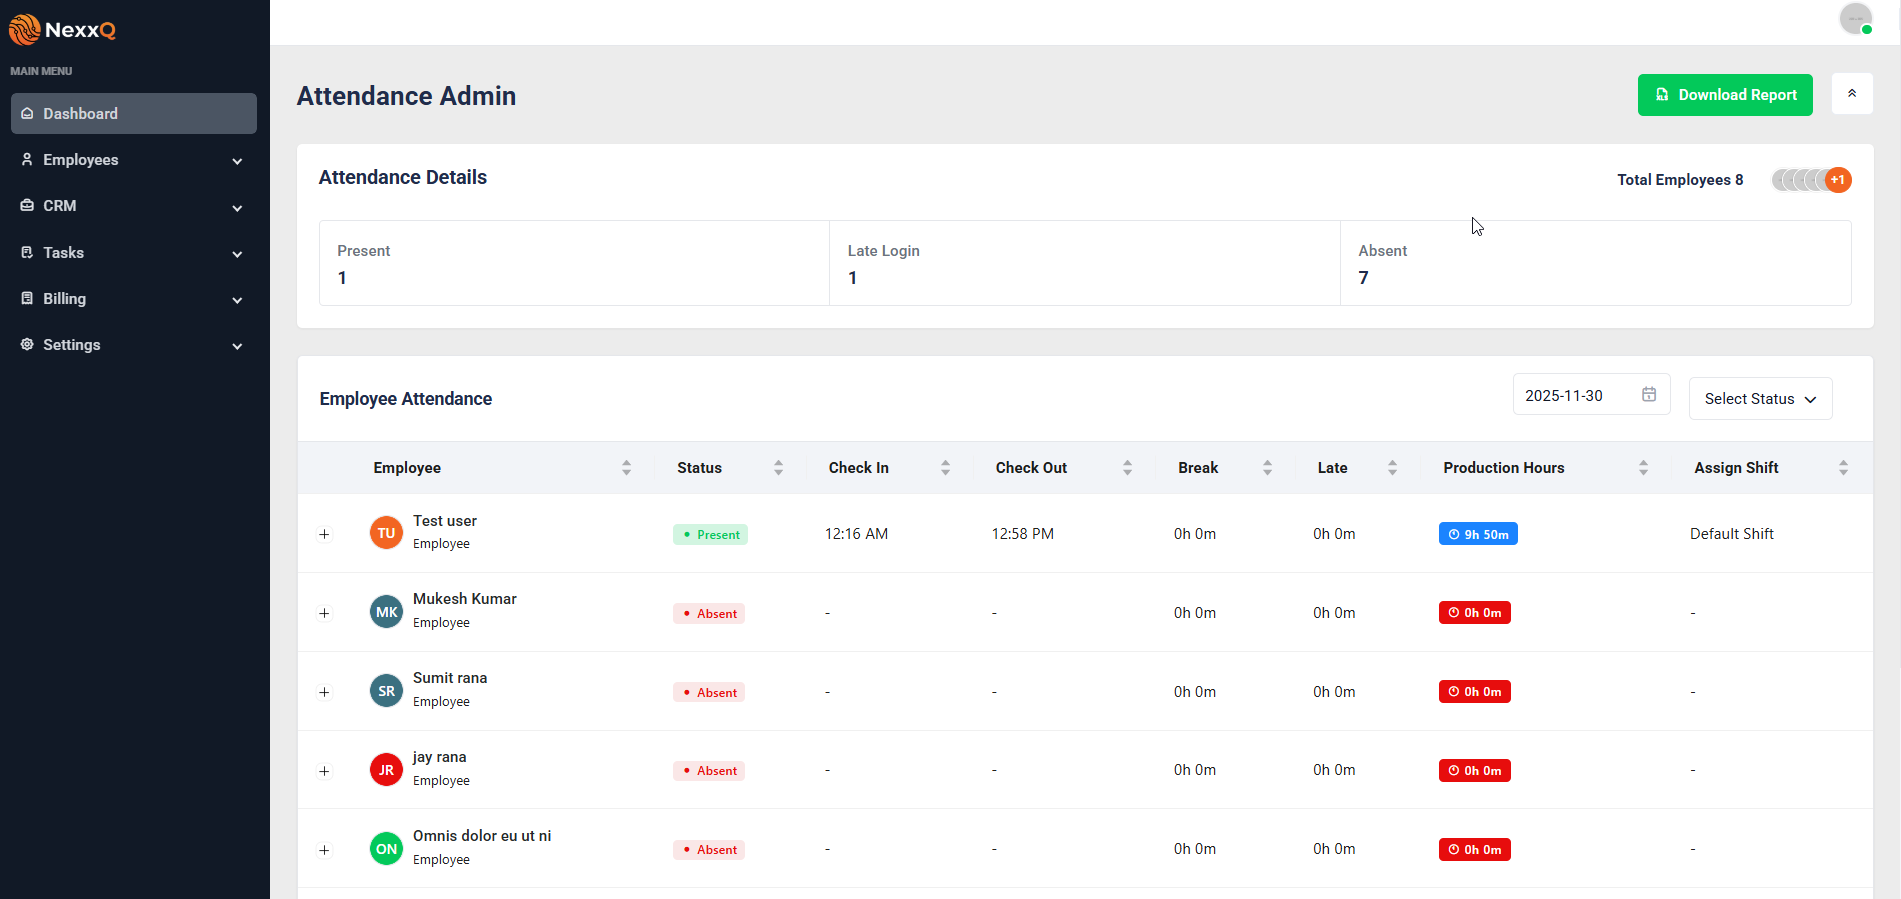
Task: Click Mukesh Kumar MK avatar
Action: pos(386,612)
